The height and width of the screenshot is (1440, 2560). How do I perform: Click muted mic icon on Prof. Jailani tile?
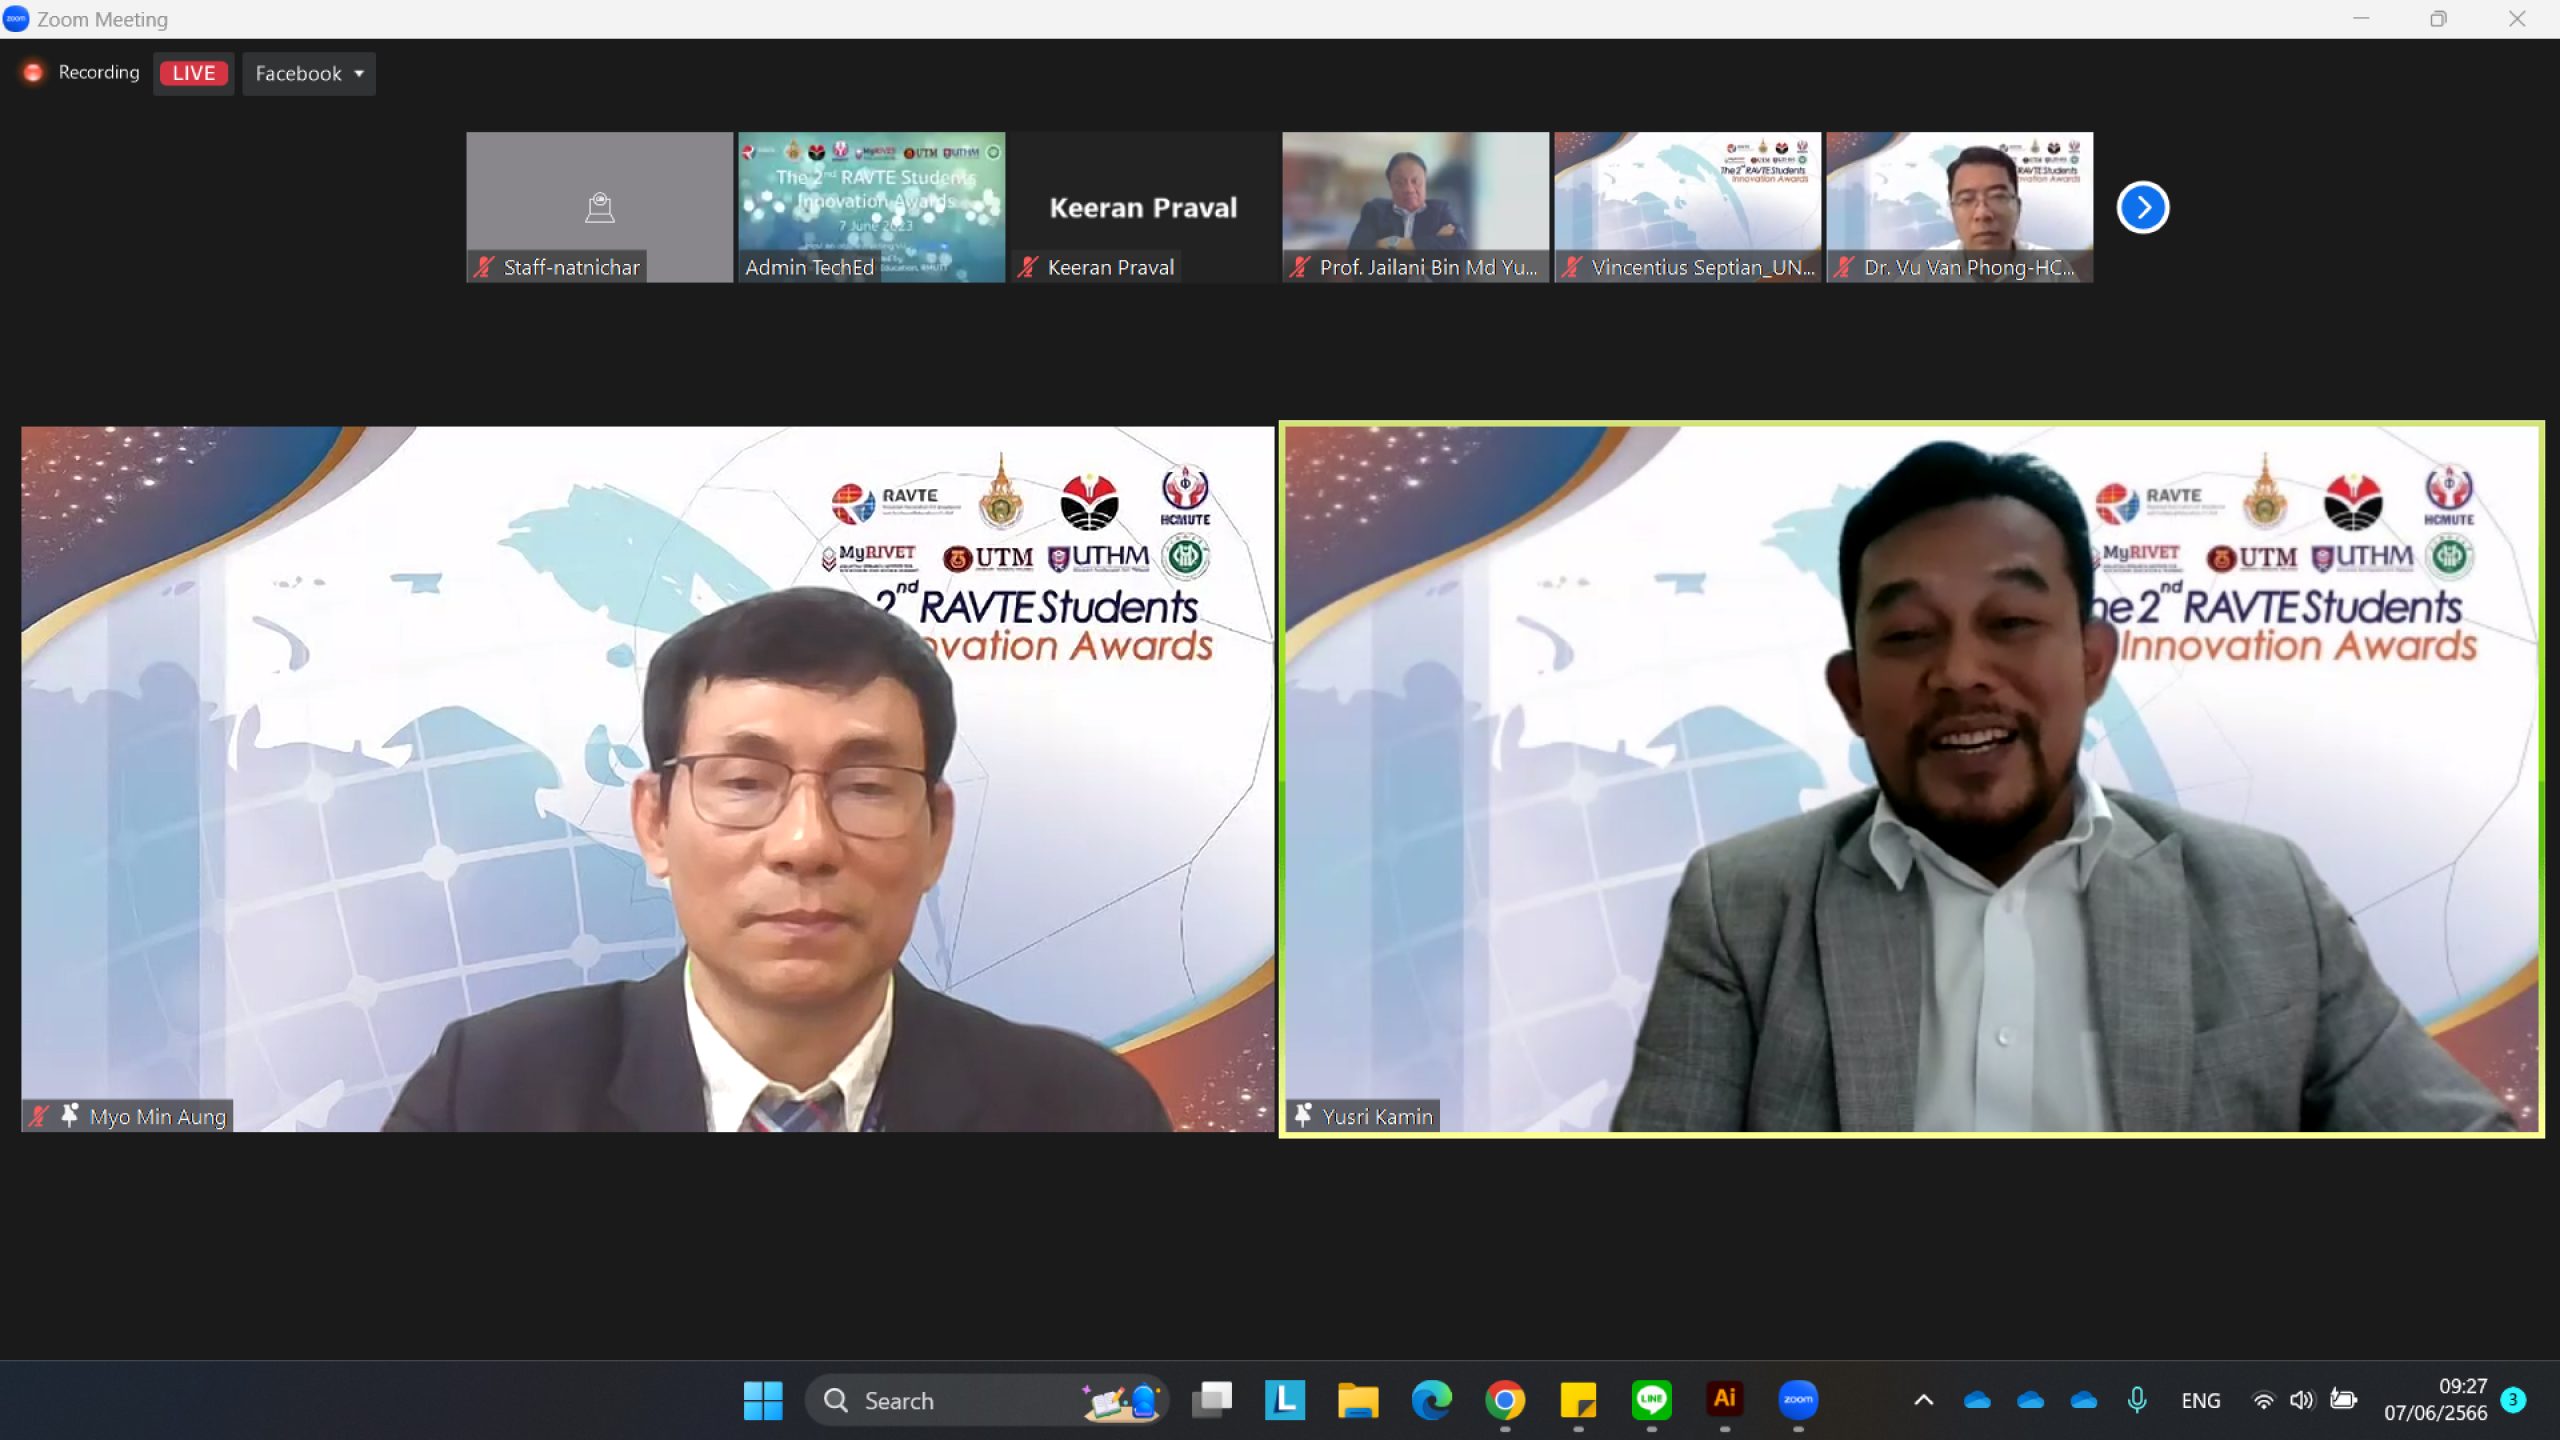click(1300, 267)
